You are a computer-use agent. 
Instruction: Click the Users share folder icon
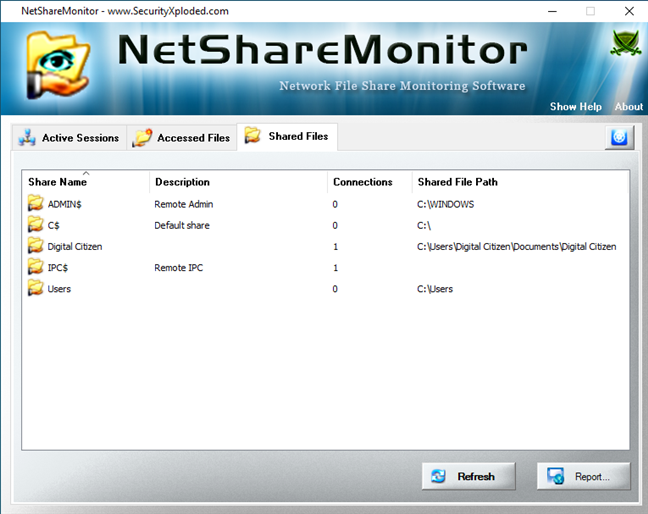pos(36,288)
